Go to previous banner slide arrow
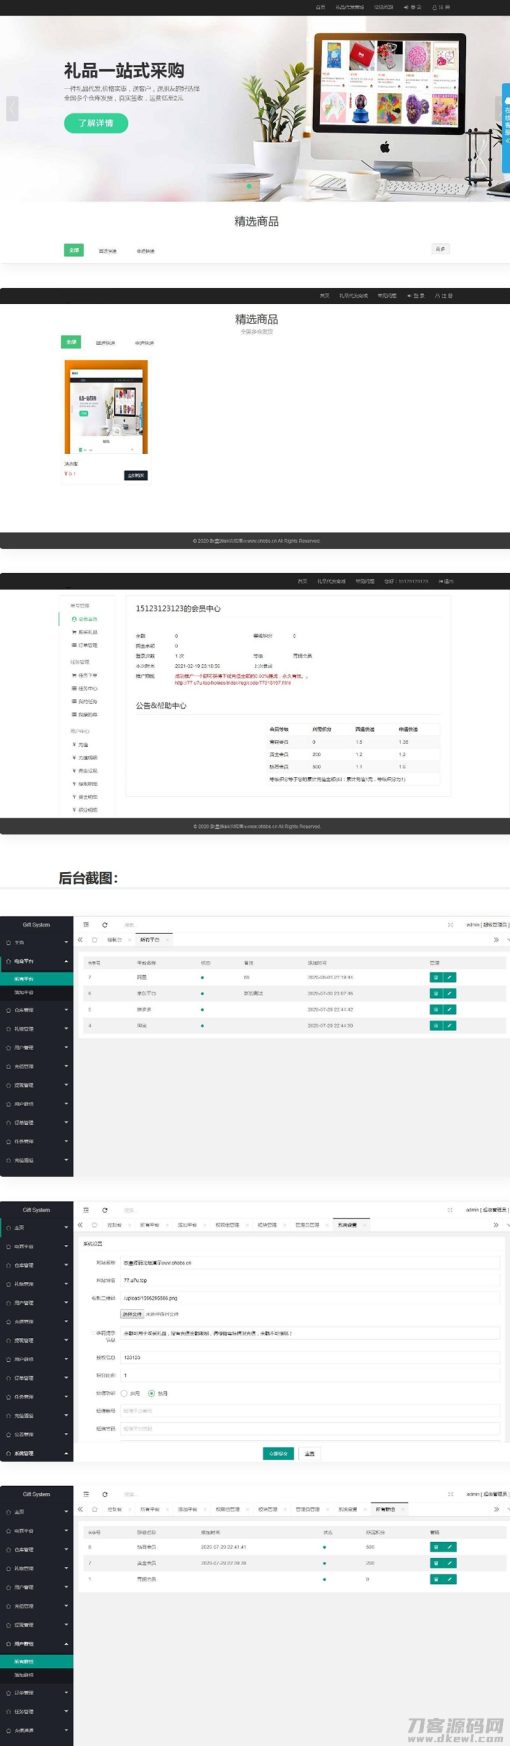The height and width of the screenshot is (1746, 510). [x=12, y=108]
